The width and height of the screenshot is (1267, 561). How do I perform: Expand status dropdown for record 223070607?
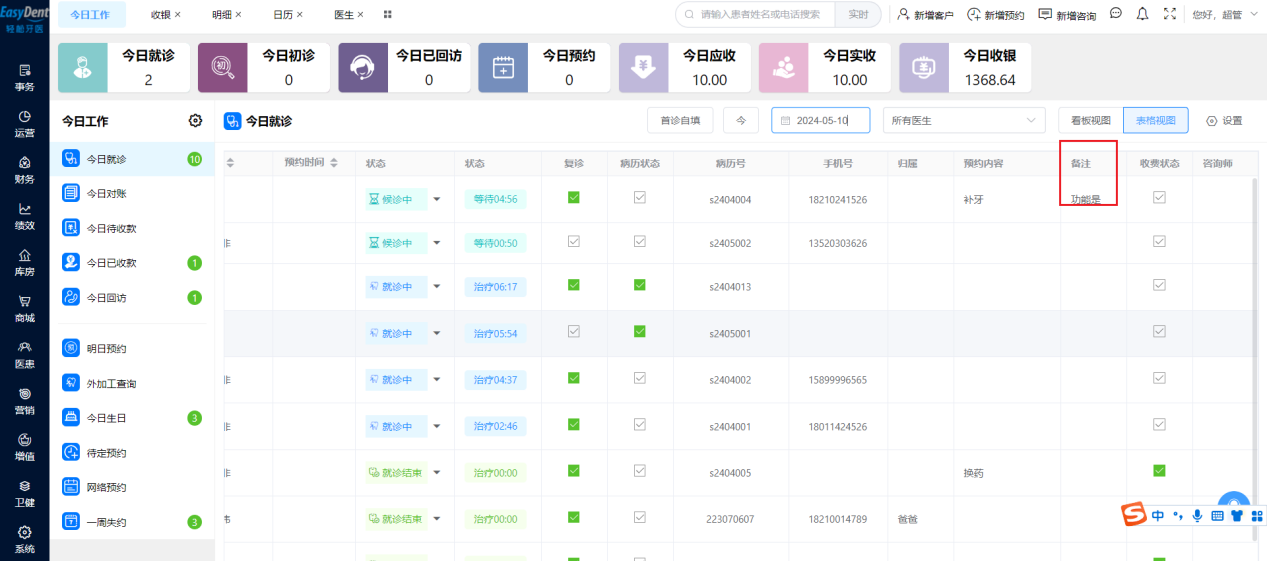(436, 519)
